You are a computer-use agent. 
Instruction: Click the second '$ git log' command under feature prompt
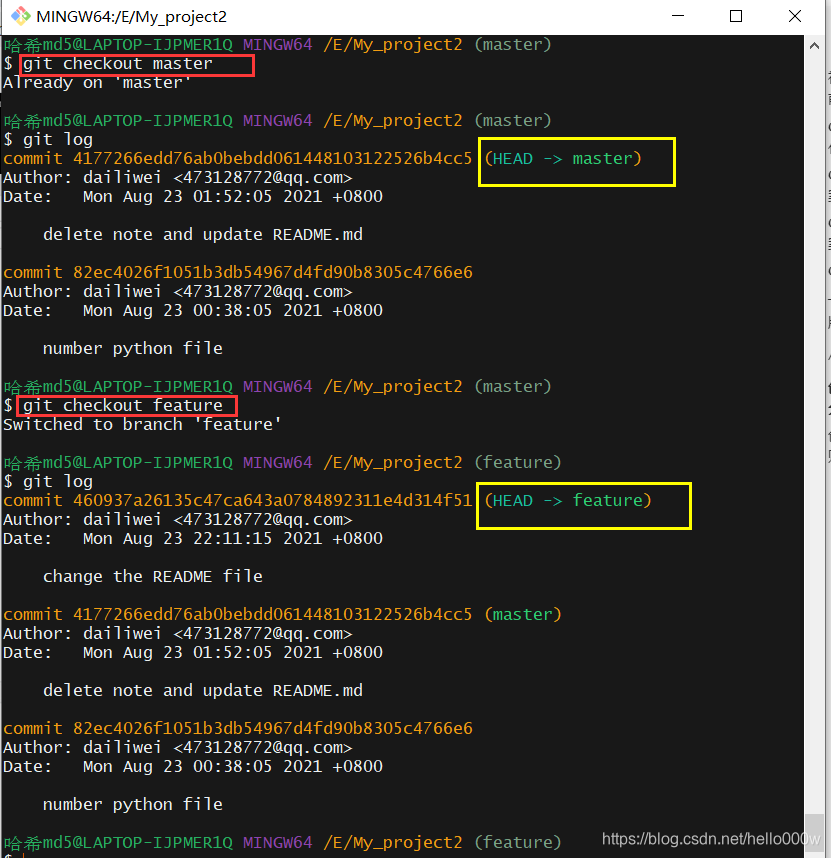click(x=48, y=482)
